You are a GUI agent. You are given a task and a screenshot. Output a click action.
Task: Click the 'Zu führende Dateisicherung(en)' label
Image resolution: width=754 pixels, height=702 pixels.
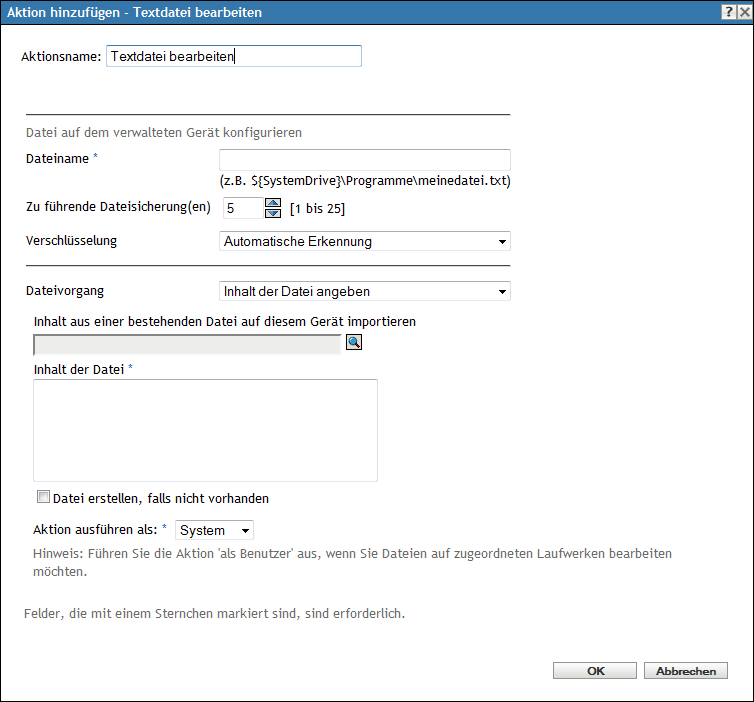[118, 207]
